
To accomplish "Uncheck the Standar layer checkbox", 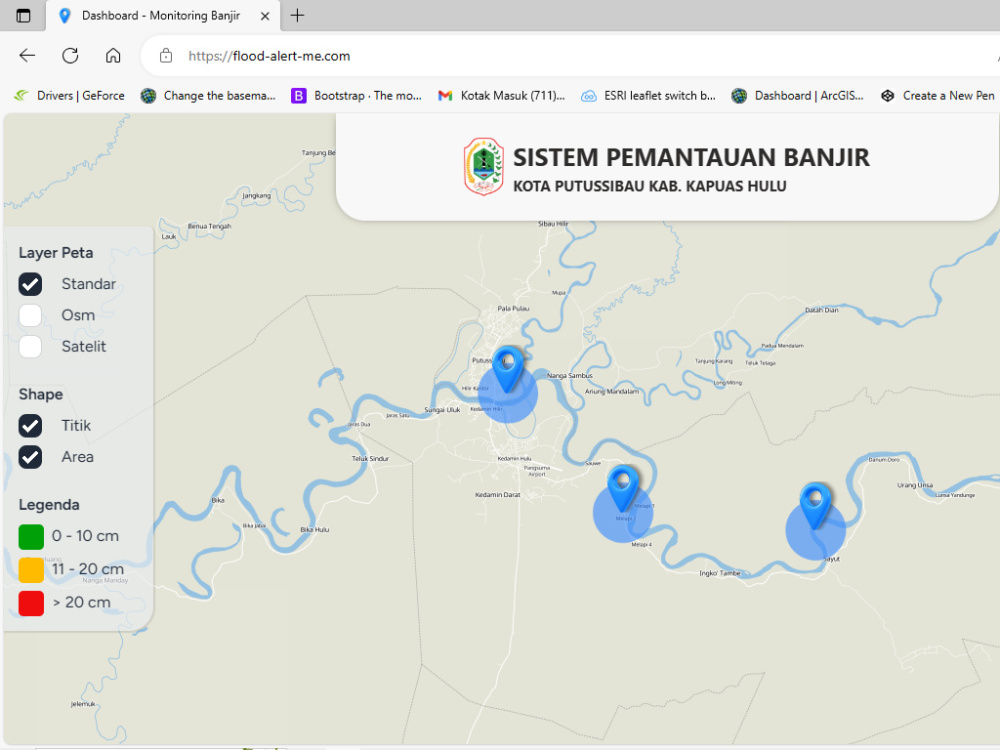I will [x=30, y=284].
